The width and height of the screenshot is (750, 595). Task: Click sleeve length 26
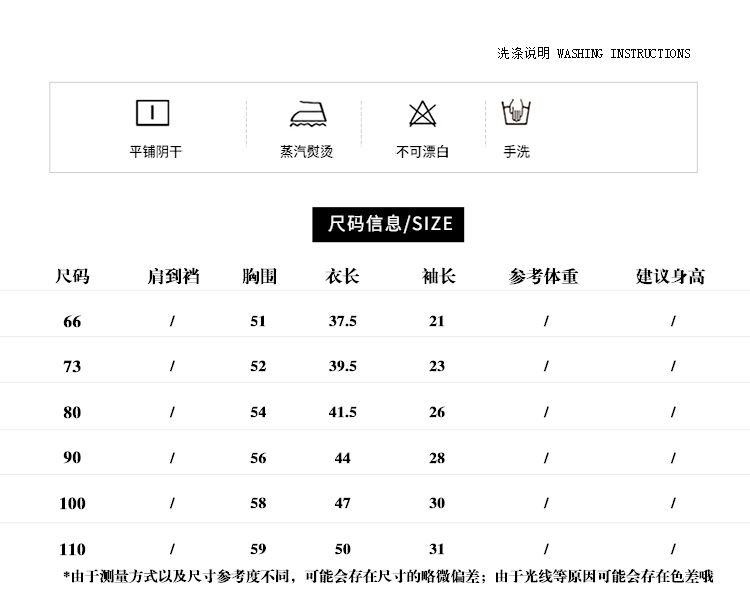point(437,412)
